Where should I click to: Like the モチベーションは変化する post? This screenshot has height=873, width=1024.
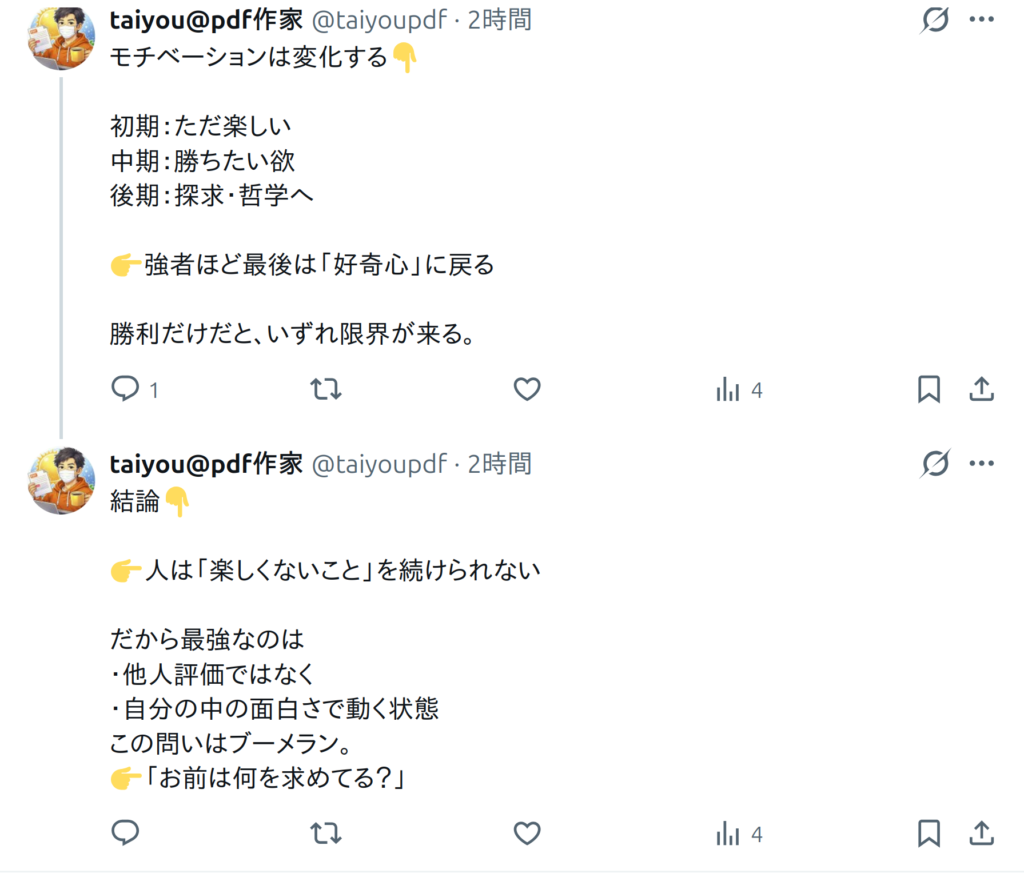click(x=527, y=389)
